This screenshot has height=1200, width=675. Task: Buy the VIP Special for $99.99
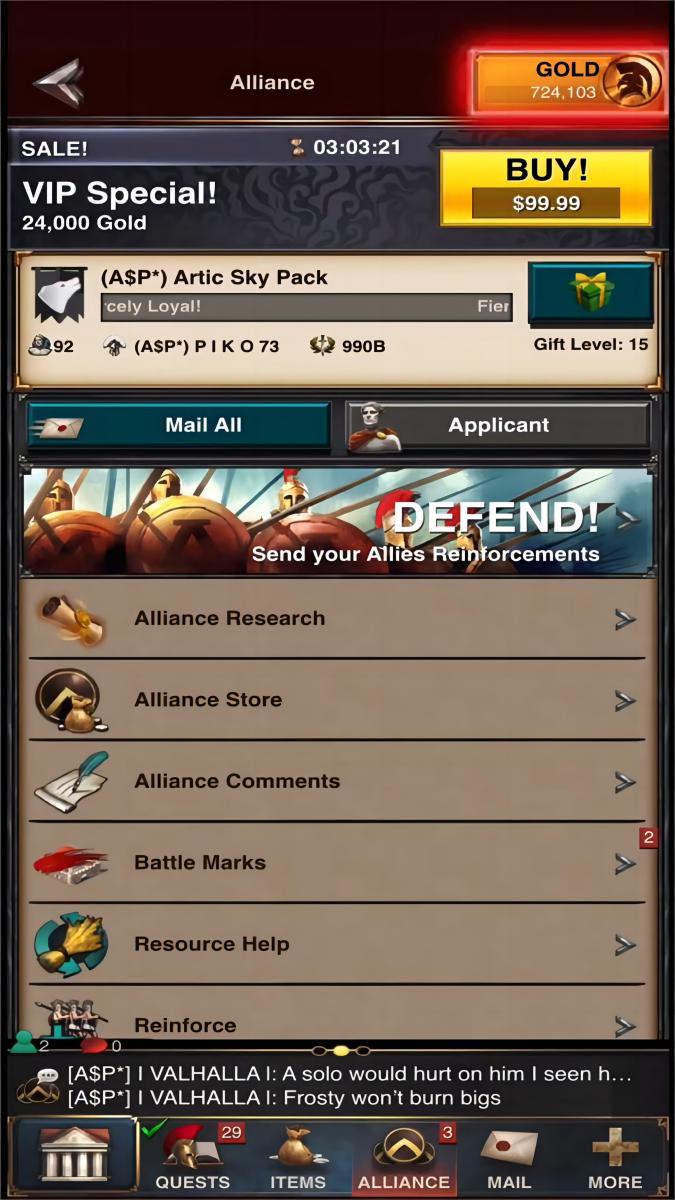546,187
